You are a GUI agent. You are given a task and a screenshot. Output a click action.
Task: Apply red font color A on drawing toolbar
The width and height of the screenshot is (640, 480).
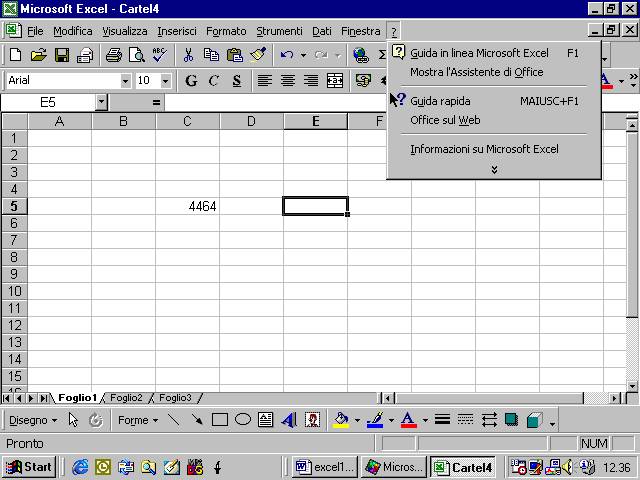409,420
